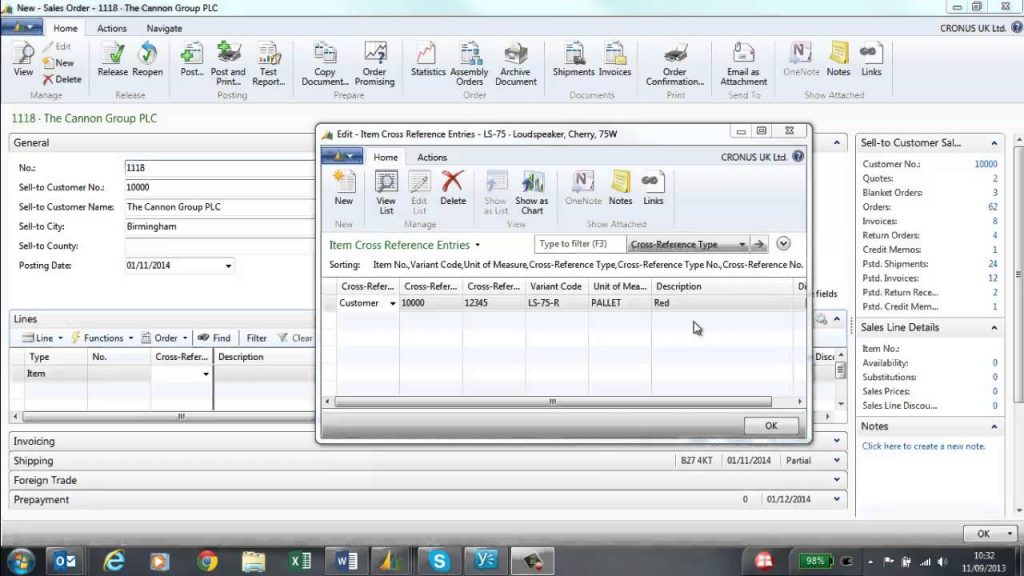Image resolution: width=1024 pixels, height=576 pixels.
Task: Expand filter pane chevron in dialog
Action: tap(783, 244)
